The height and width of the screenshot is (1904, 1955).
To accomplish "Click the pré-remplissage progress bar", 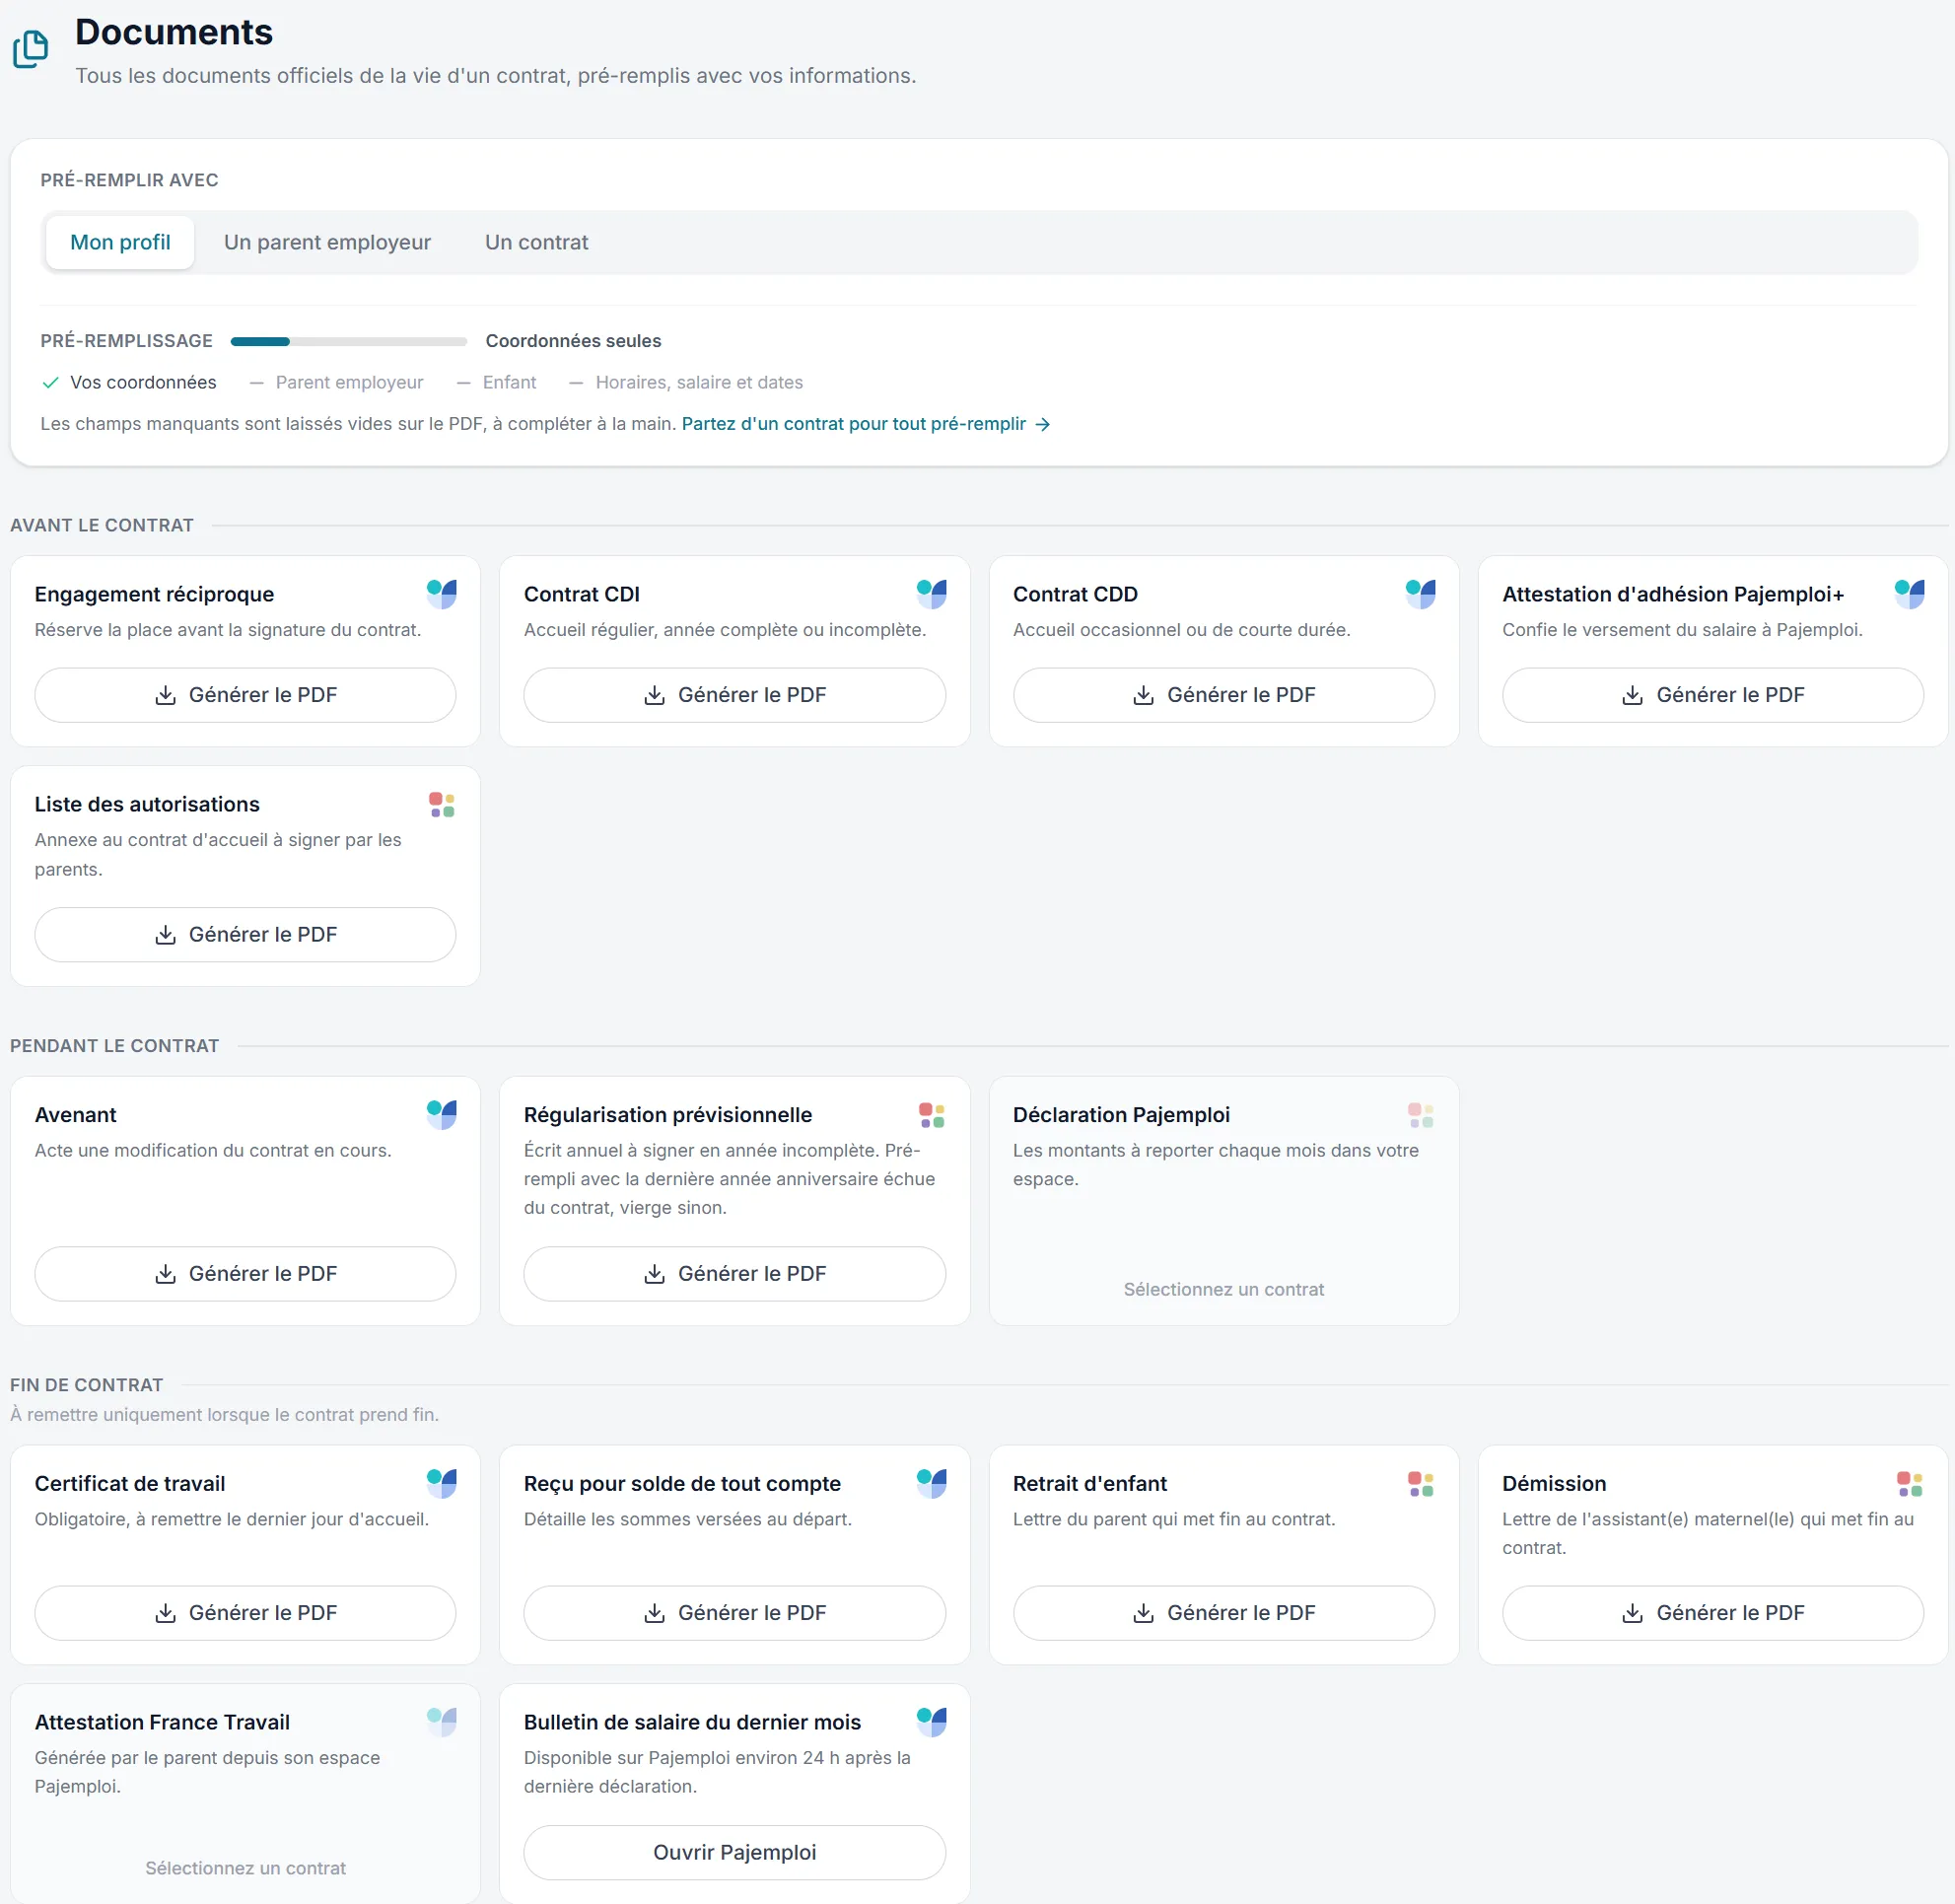I will 349,341.
